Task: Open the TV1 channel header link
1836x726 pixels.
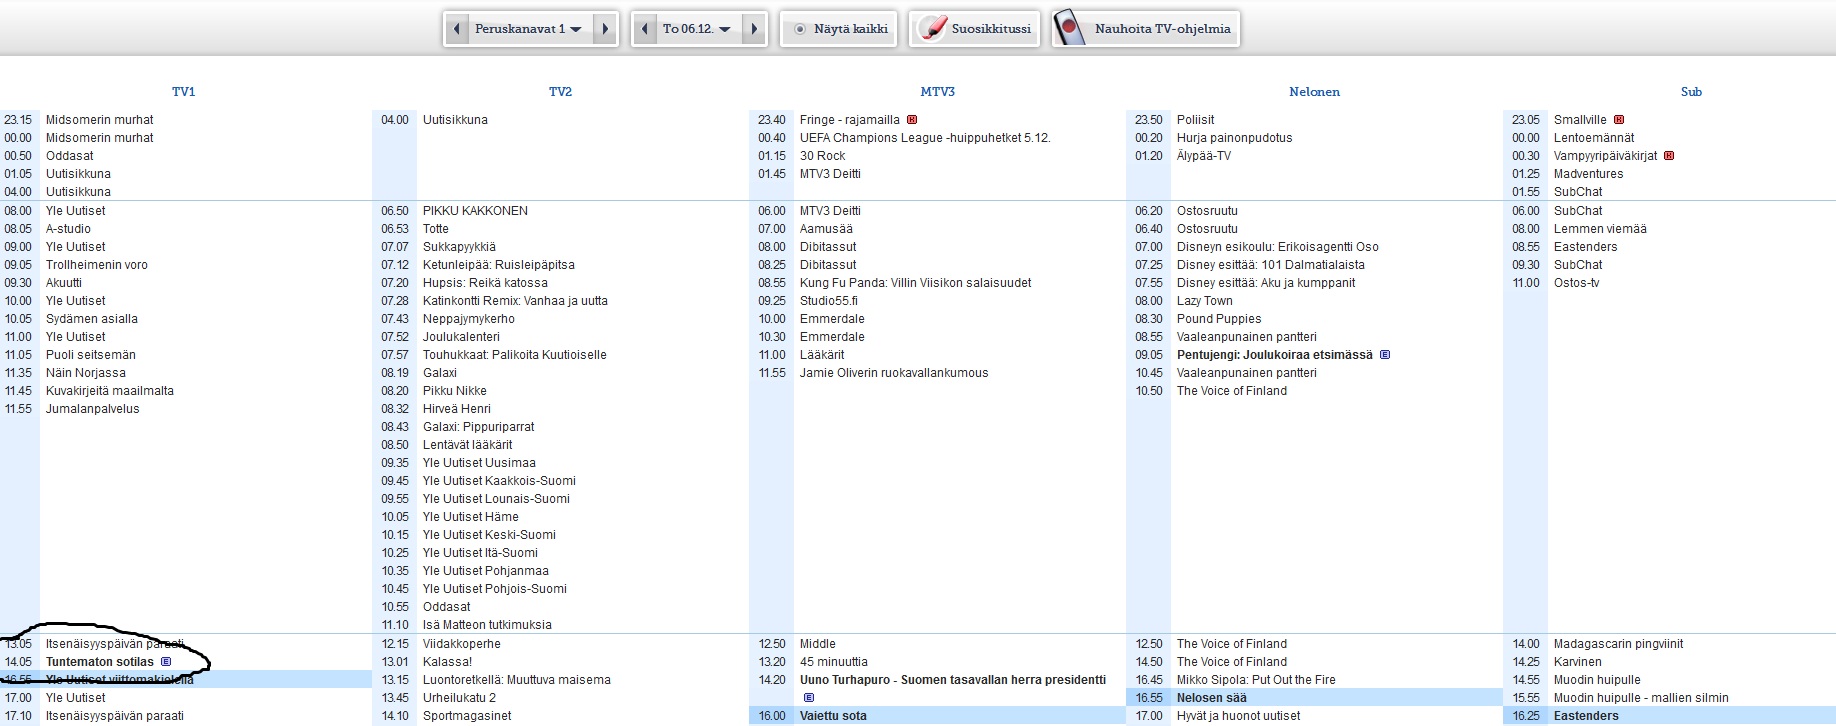Action: click(183, 92)
